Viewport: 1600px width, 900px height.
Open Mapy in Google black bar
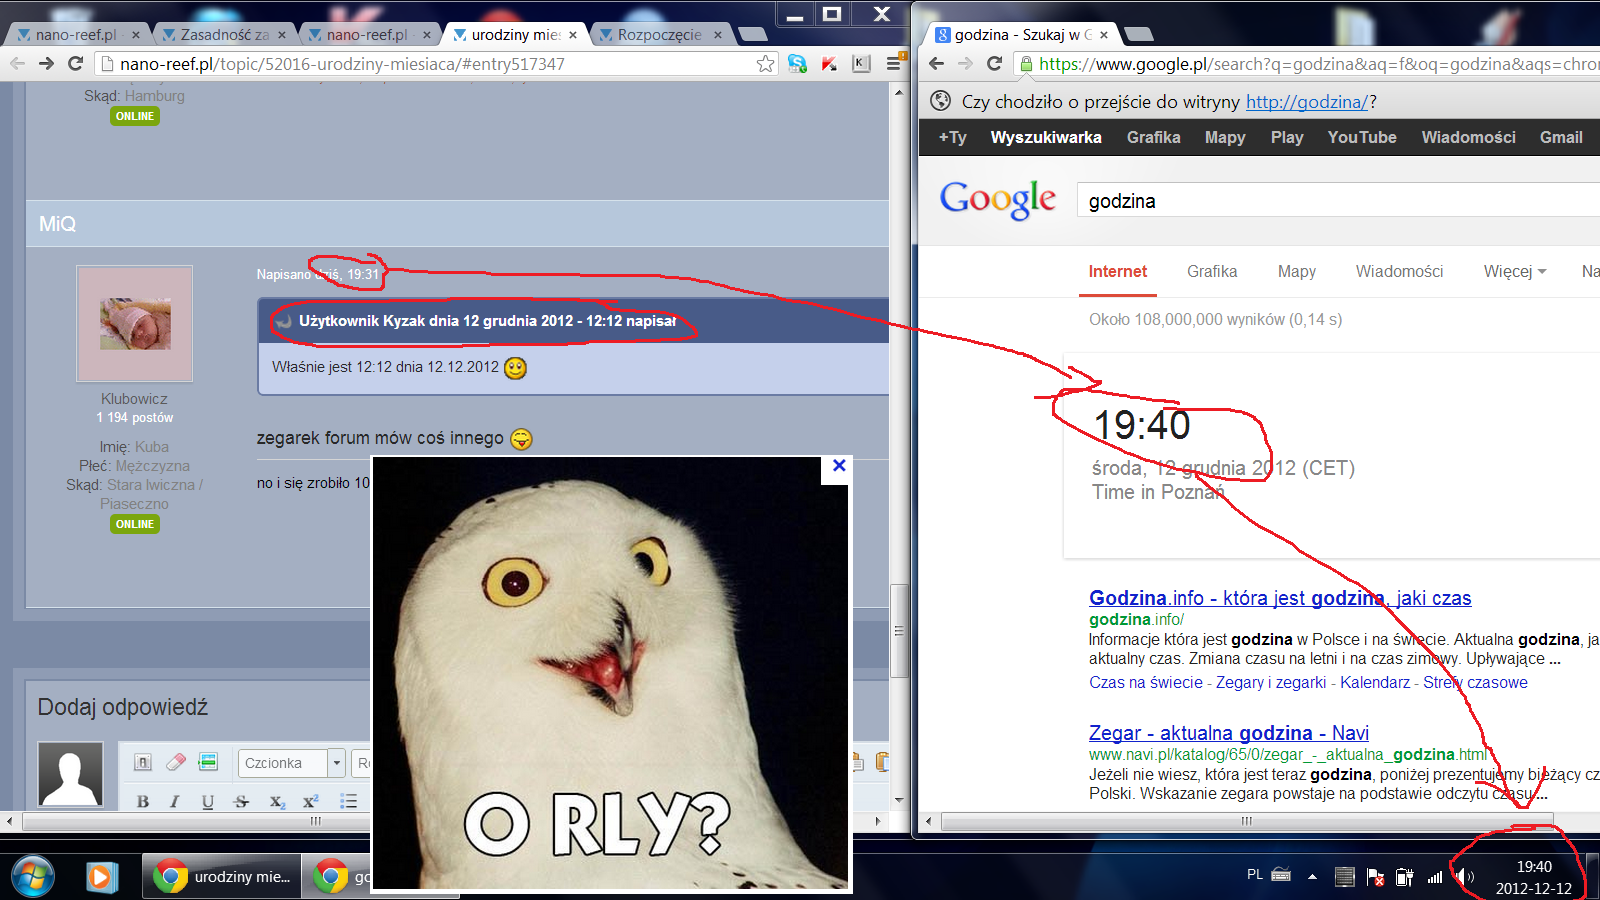pyautogui.click(x=1225, y=137)
